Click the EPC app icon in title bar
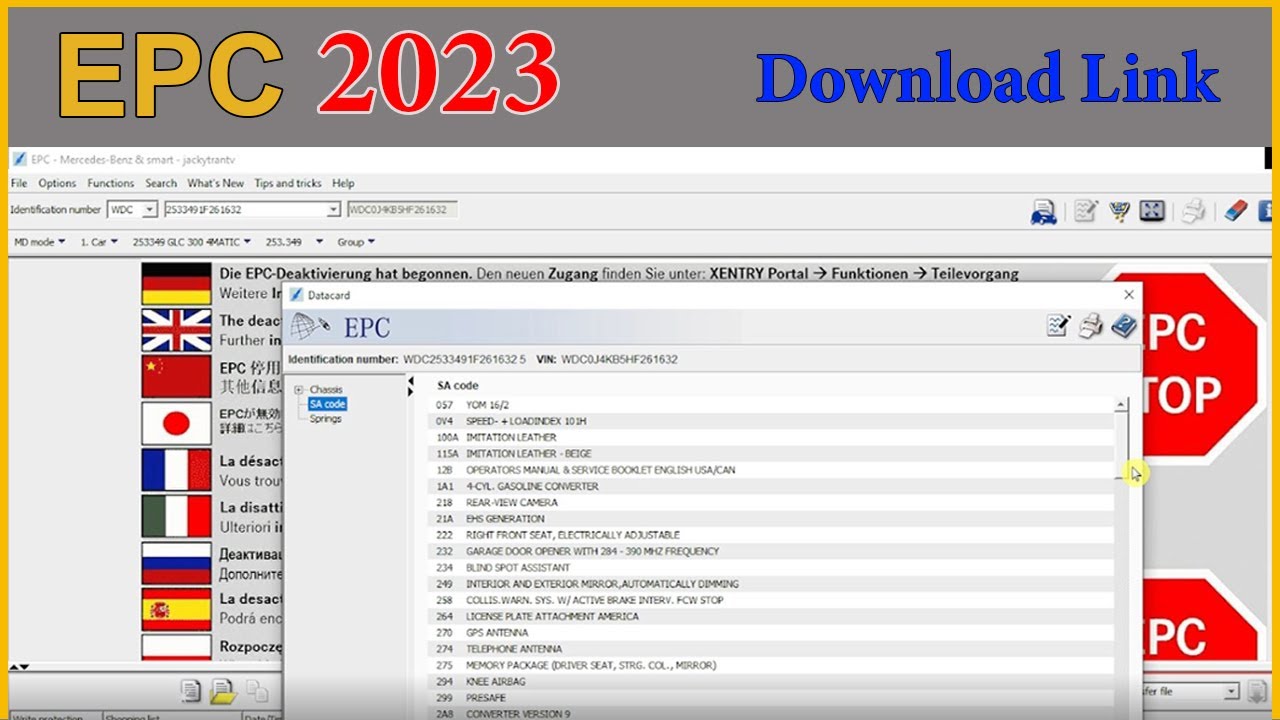The image size is (1280, 720). 19,159
